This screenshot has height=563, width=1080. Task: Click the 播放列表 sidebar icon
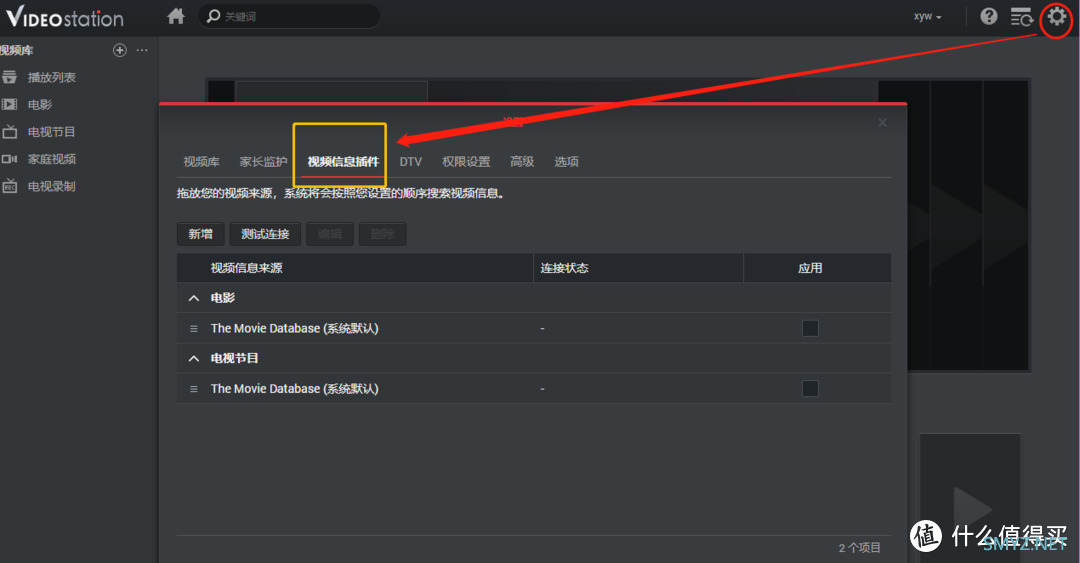coord(9,77)
